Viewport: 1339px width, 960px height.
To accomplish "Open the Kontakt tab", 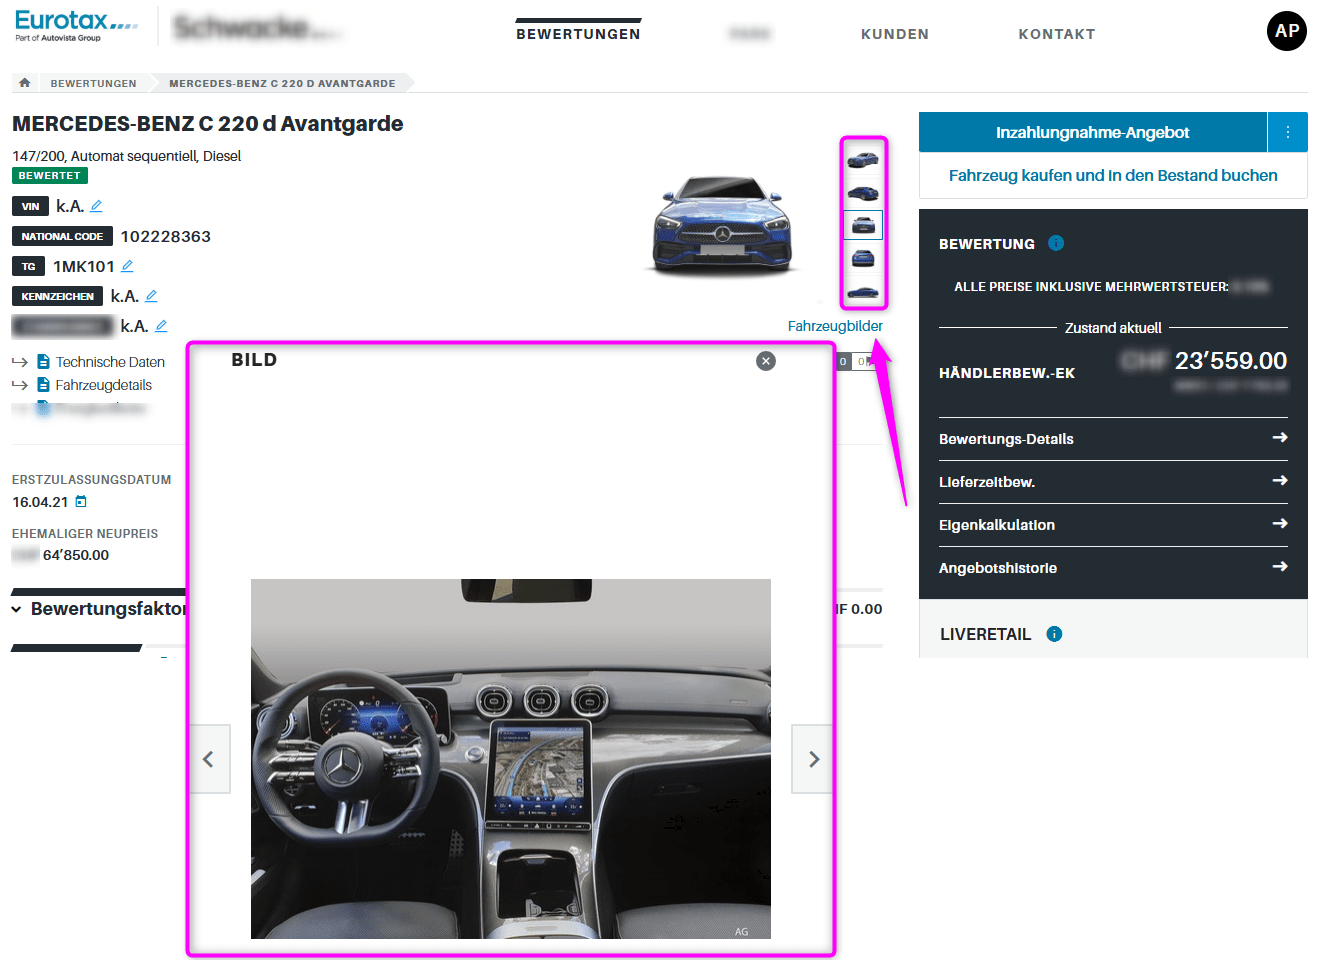I will (x=1057, y=34).
